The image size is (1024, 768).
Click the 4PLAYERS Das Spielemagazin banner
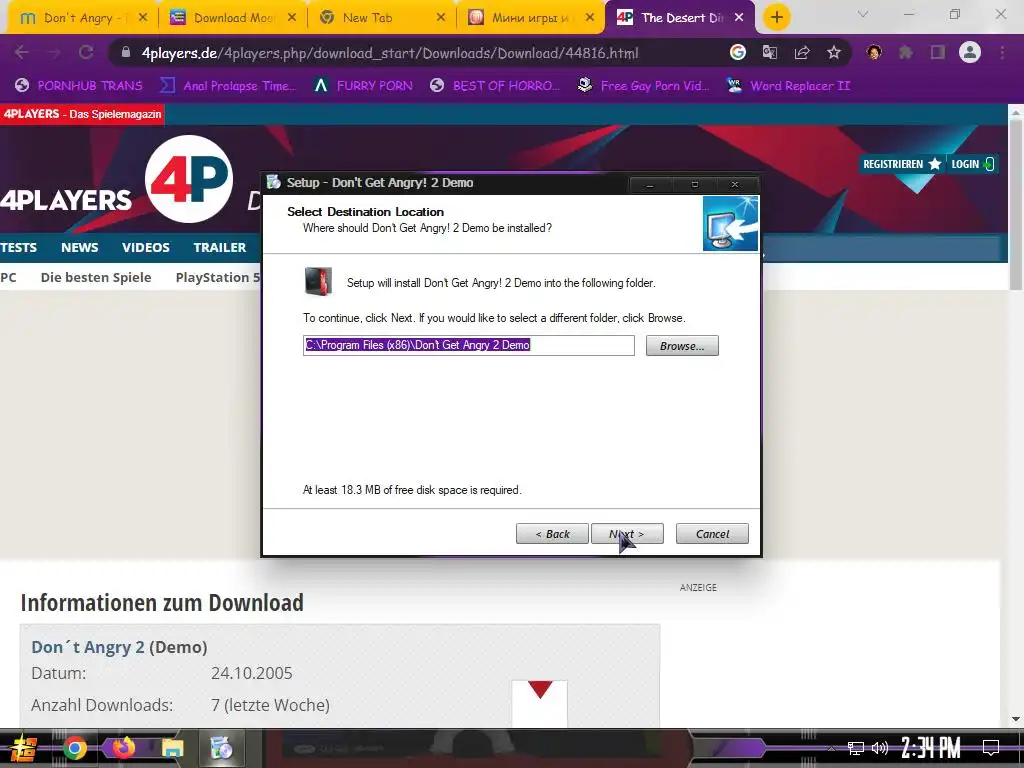82,114
